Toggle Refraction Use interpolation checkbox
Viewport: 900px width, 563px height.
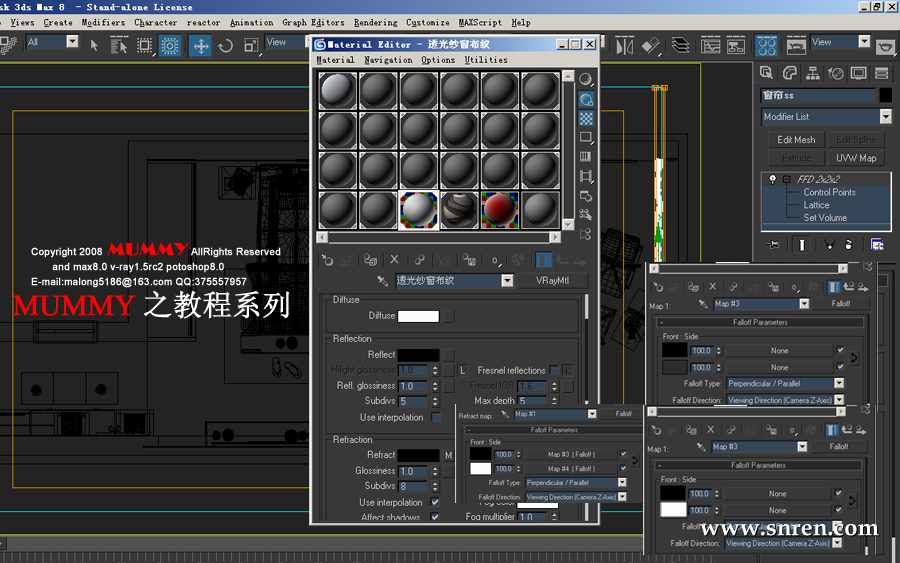tap(435, 502)
